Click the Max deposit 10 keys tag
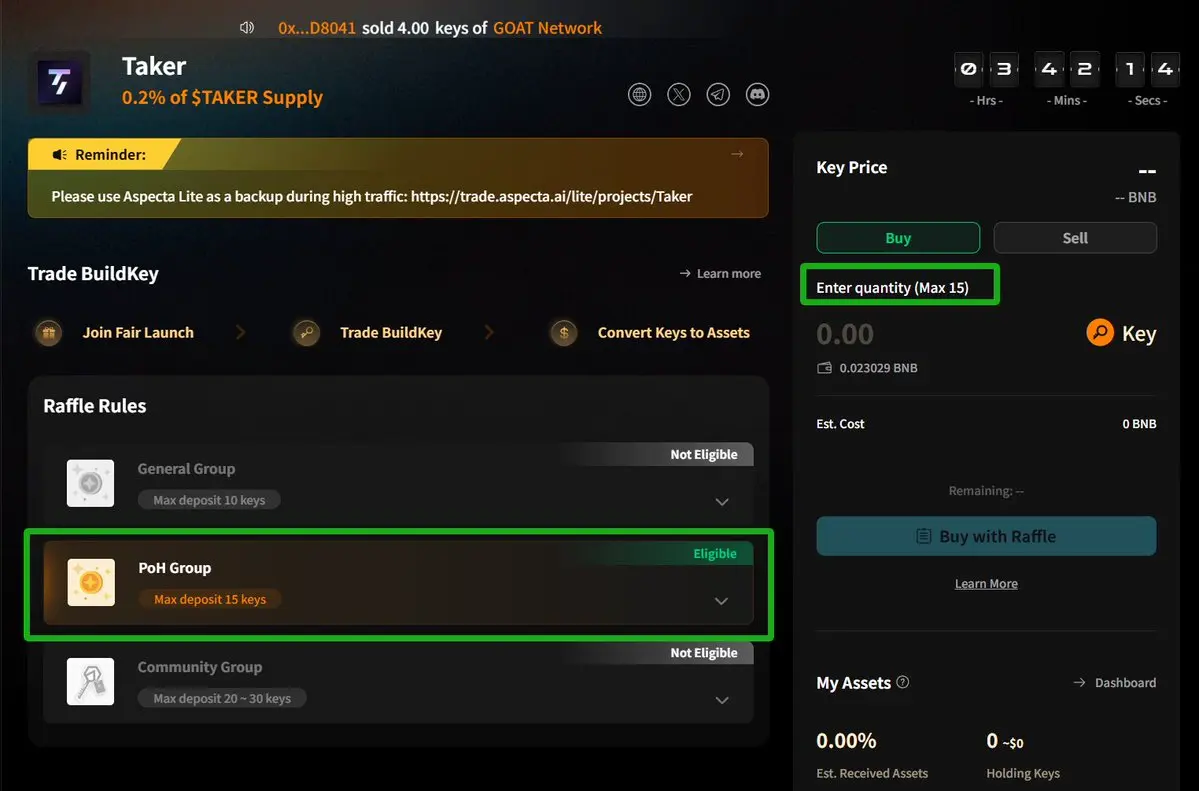The height and width of the screenshot is (791, 1199). click(209, 500)
